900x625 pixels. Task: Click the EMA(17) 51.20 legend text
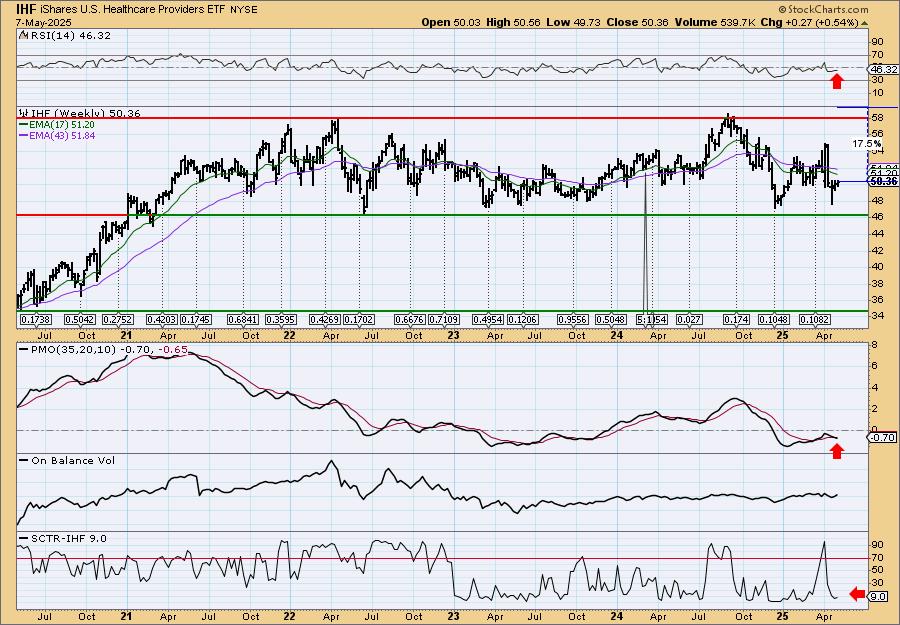(61, 125)
